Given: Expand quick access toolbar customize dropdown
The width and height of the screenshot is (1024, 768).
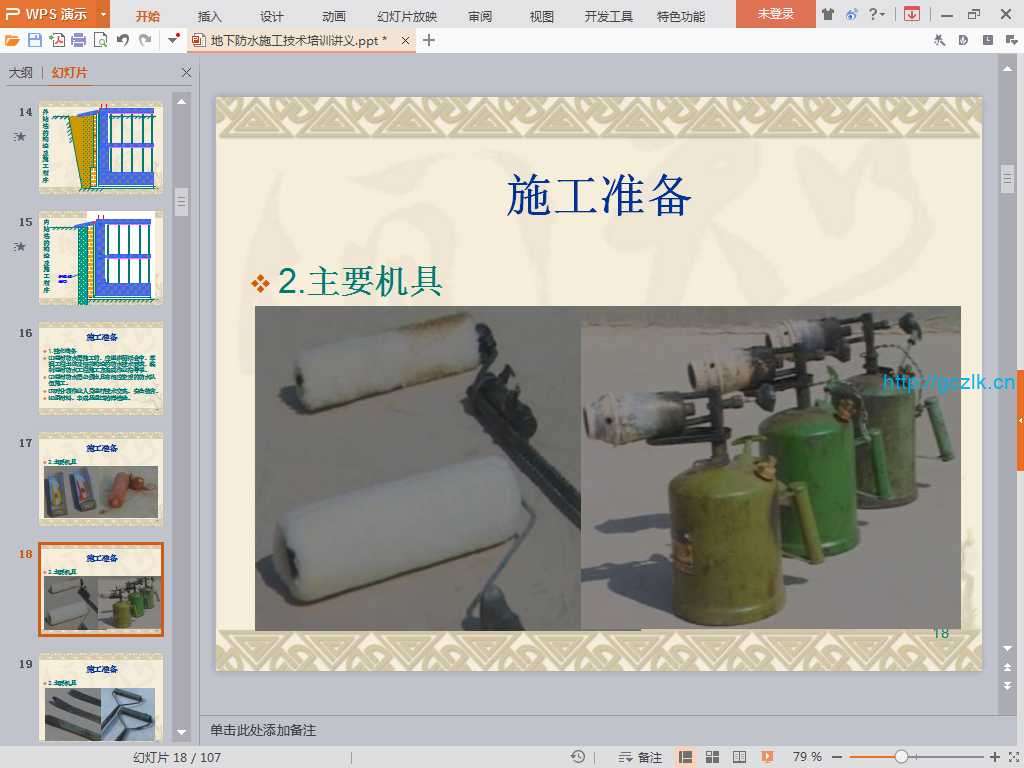Looking at the screenshot, I should pos(174,40).
